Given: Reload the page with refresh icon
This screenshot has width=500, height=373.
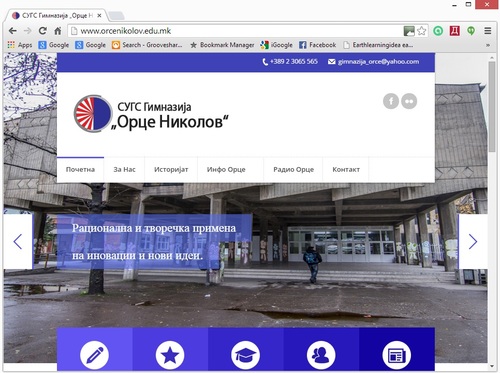Looking at the screenshot, I should click(x=42, y=31).
